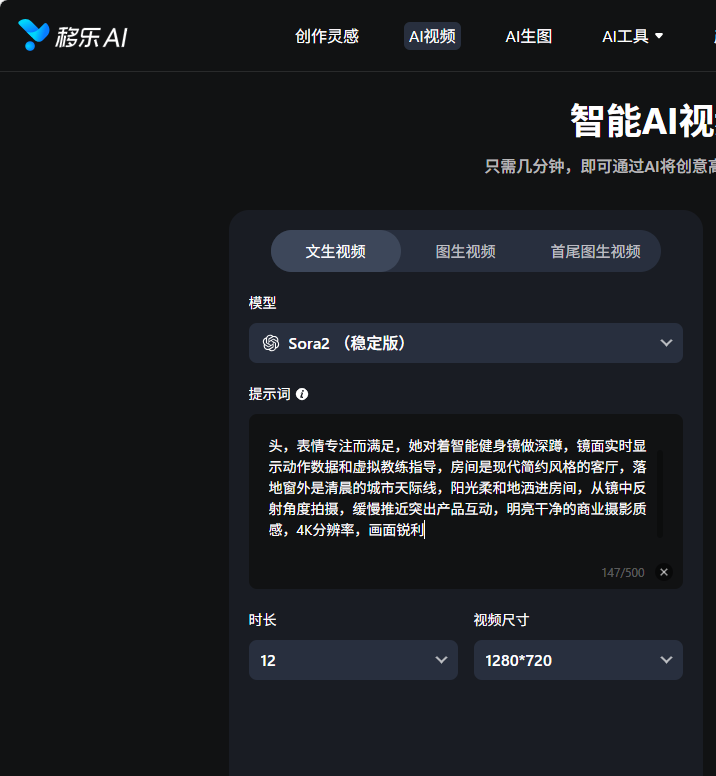
Task: Click the chevron in the model selector
Action: click(666, 343)
